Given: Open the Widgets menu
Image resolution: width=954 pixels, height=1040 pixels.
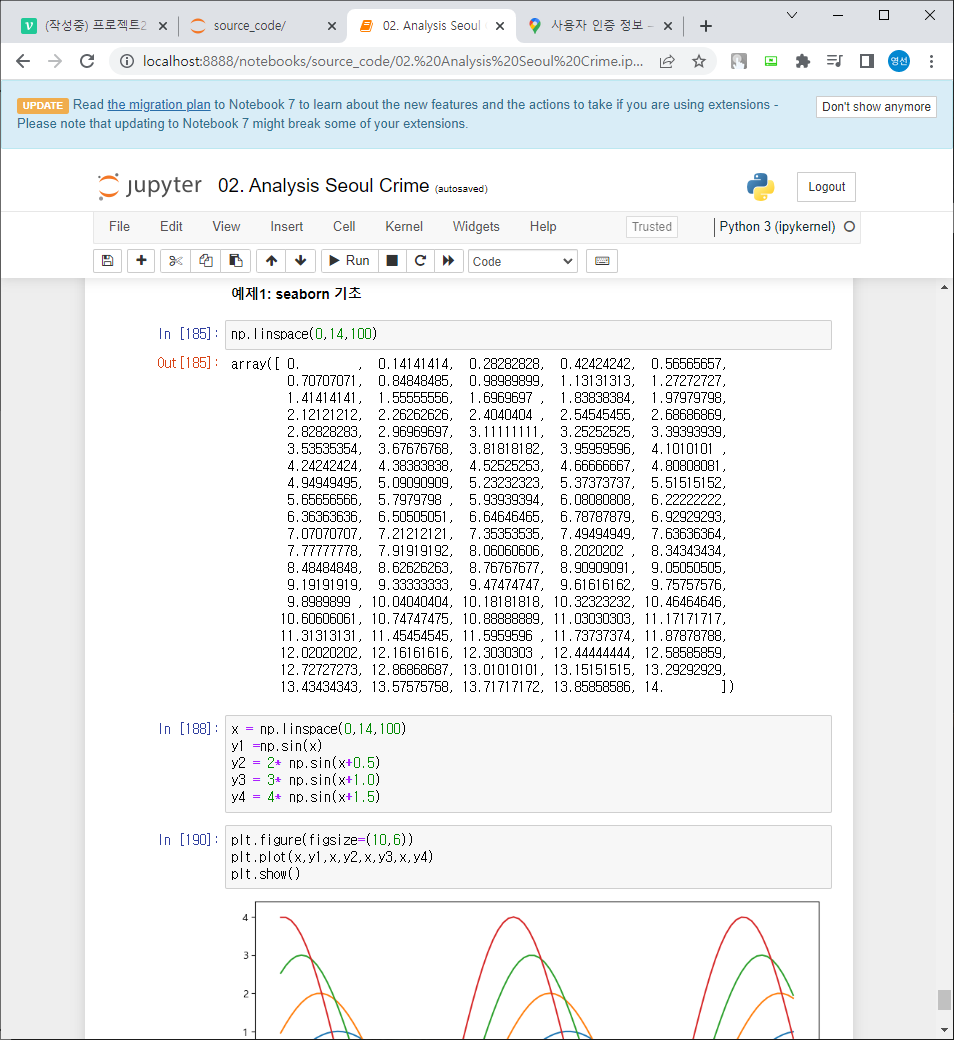Looking at the screenshot, I should pos(476,227).
